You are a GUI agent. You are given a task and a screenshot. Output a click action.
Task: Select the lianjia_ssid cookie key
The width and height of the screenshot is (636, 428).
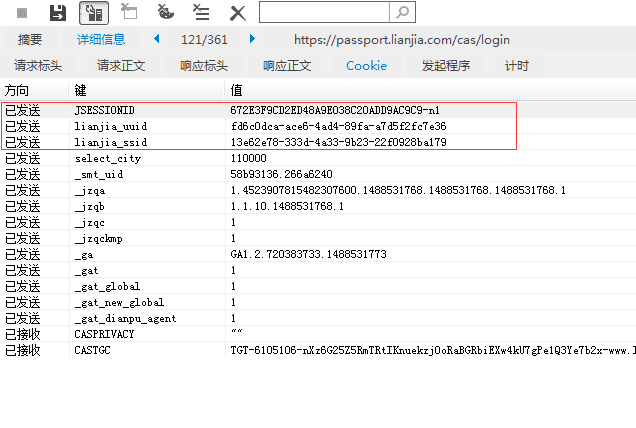click(111, 142)
